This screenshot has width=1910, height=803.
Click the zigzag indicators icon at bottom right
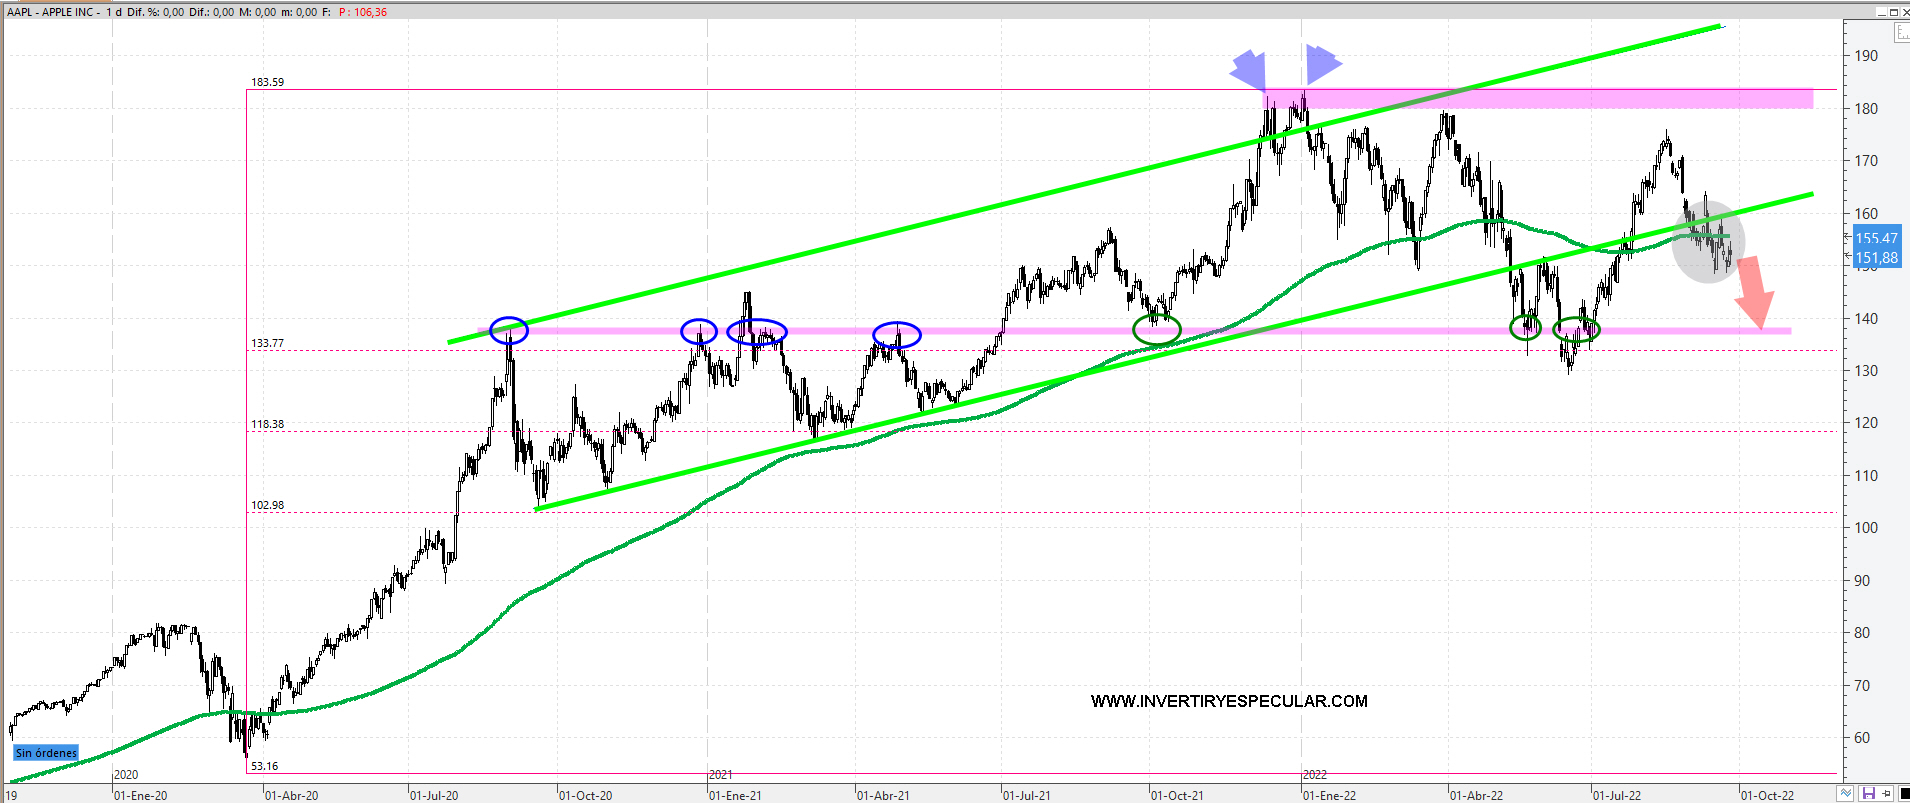click(x=1845, y=794)
